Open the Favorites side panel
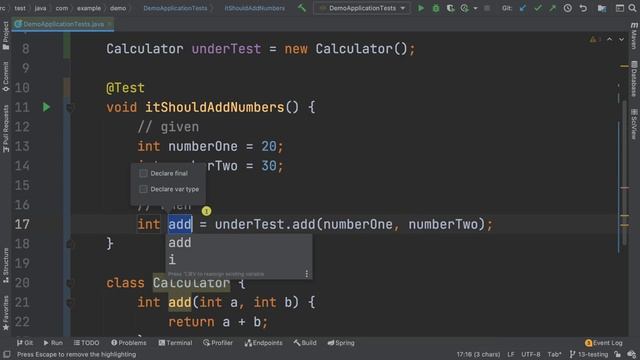This screenshot has height=360, width=640. (x=6, y=313)
